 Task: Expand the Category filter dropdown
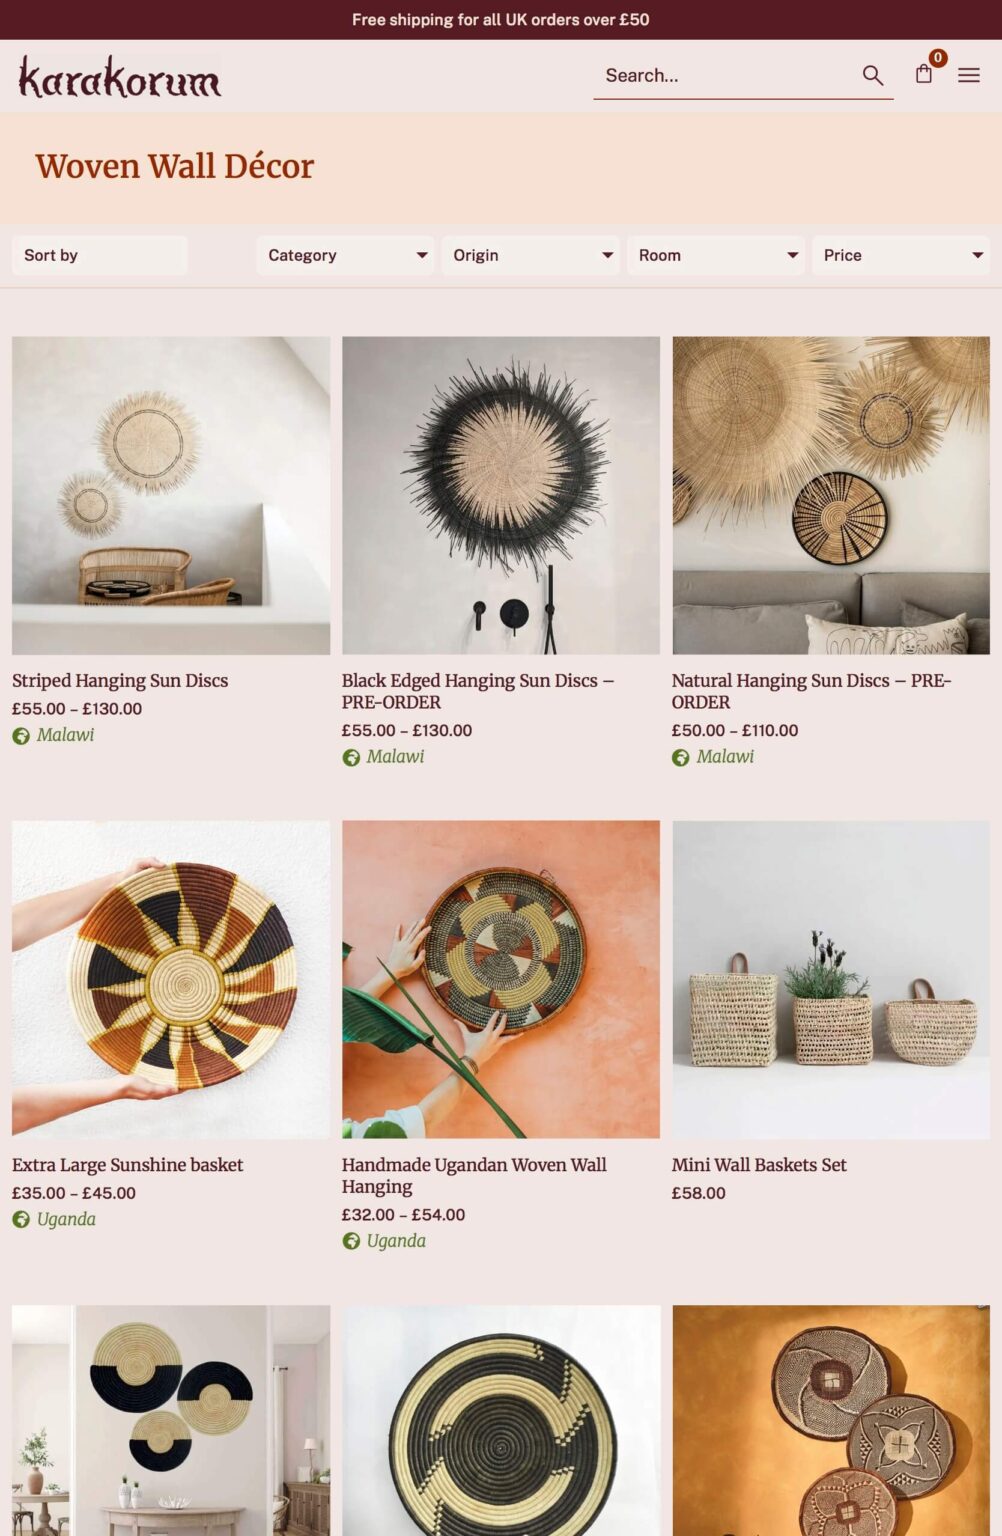[345, 255]
